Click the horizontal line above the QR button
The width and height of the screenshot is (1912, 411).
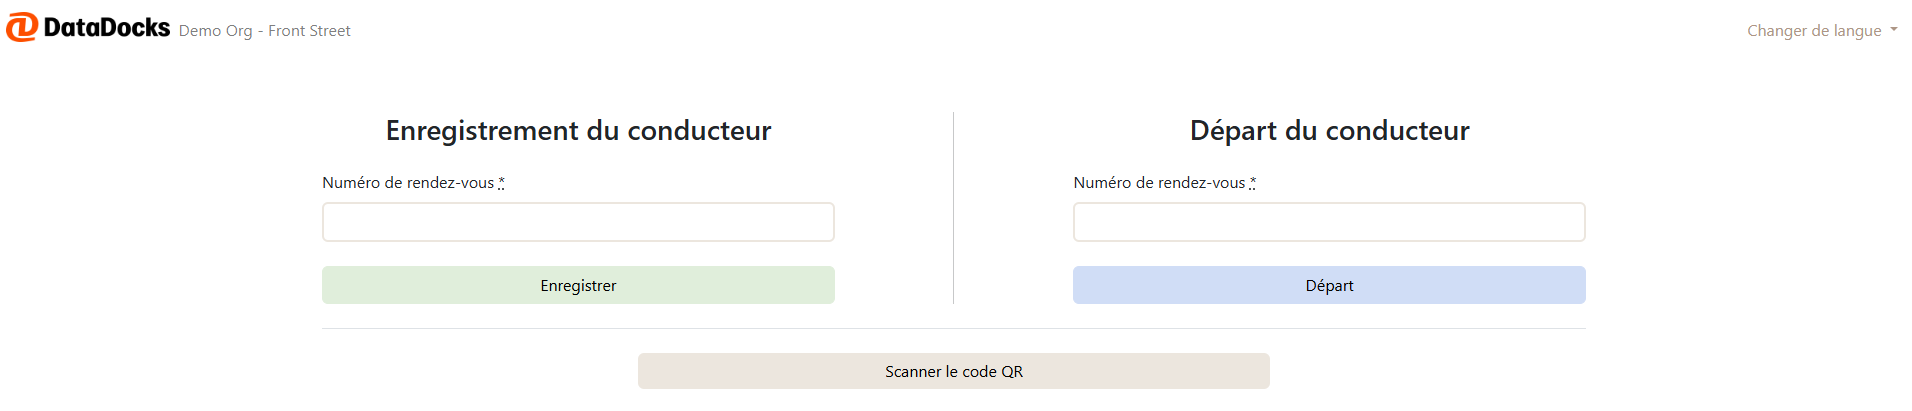click(953, 328)
